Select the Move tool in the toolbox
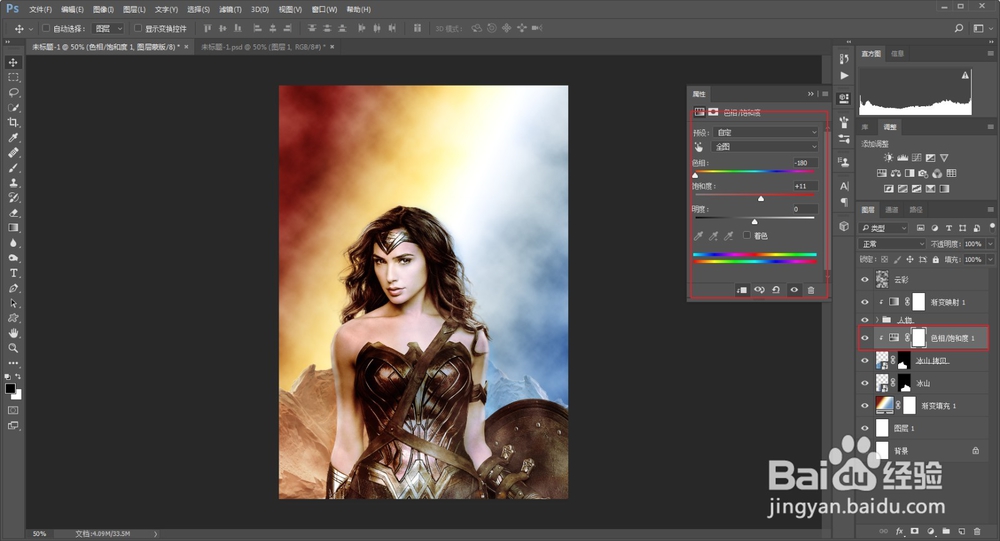Screen dimensions: 1000x541 pos(13,62)
